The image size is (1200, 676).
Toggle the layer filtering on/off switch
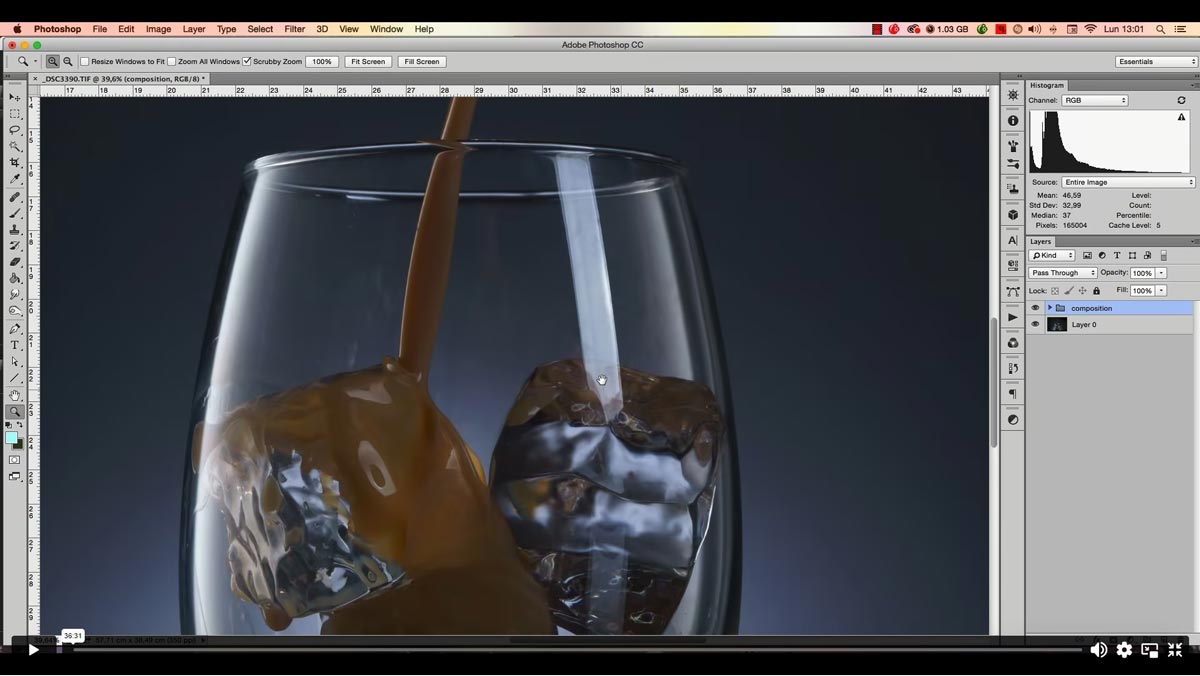click(1164, 256)
